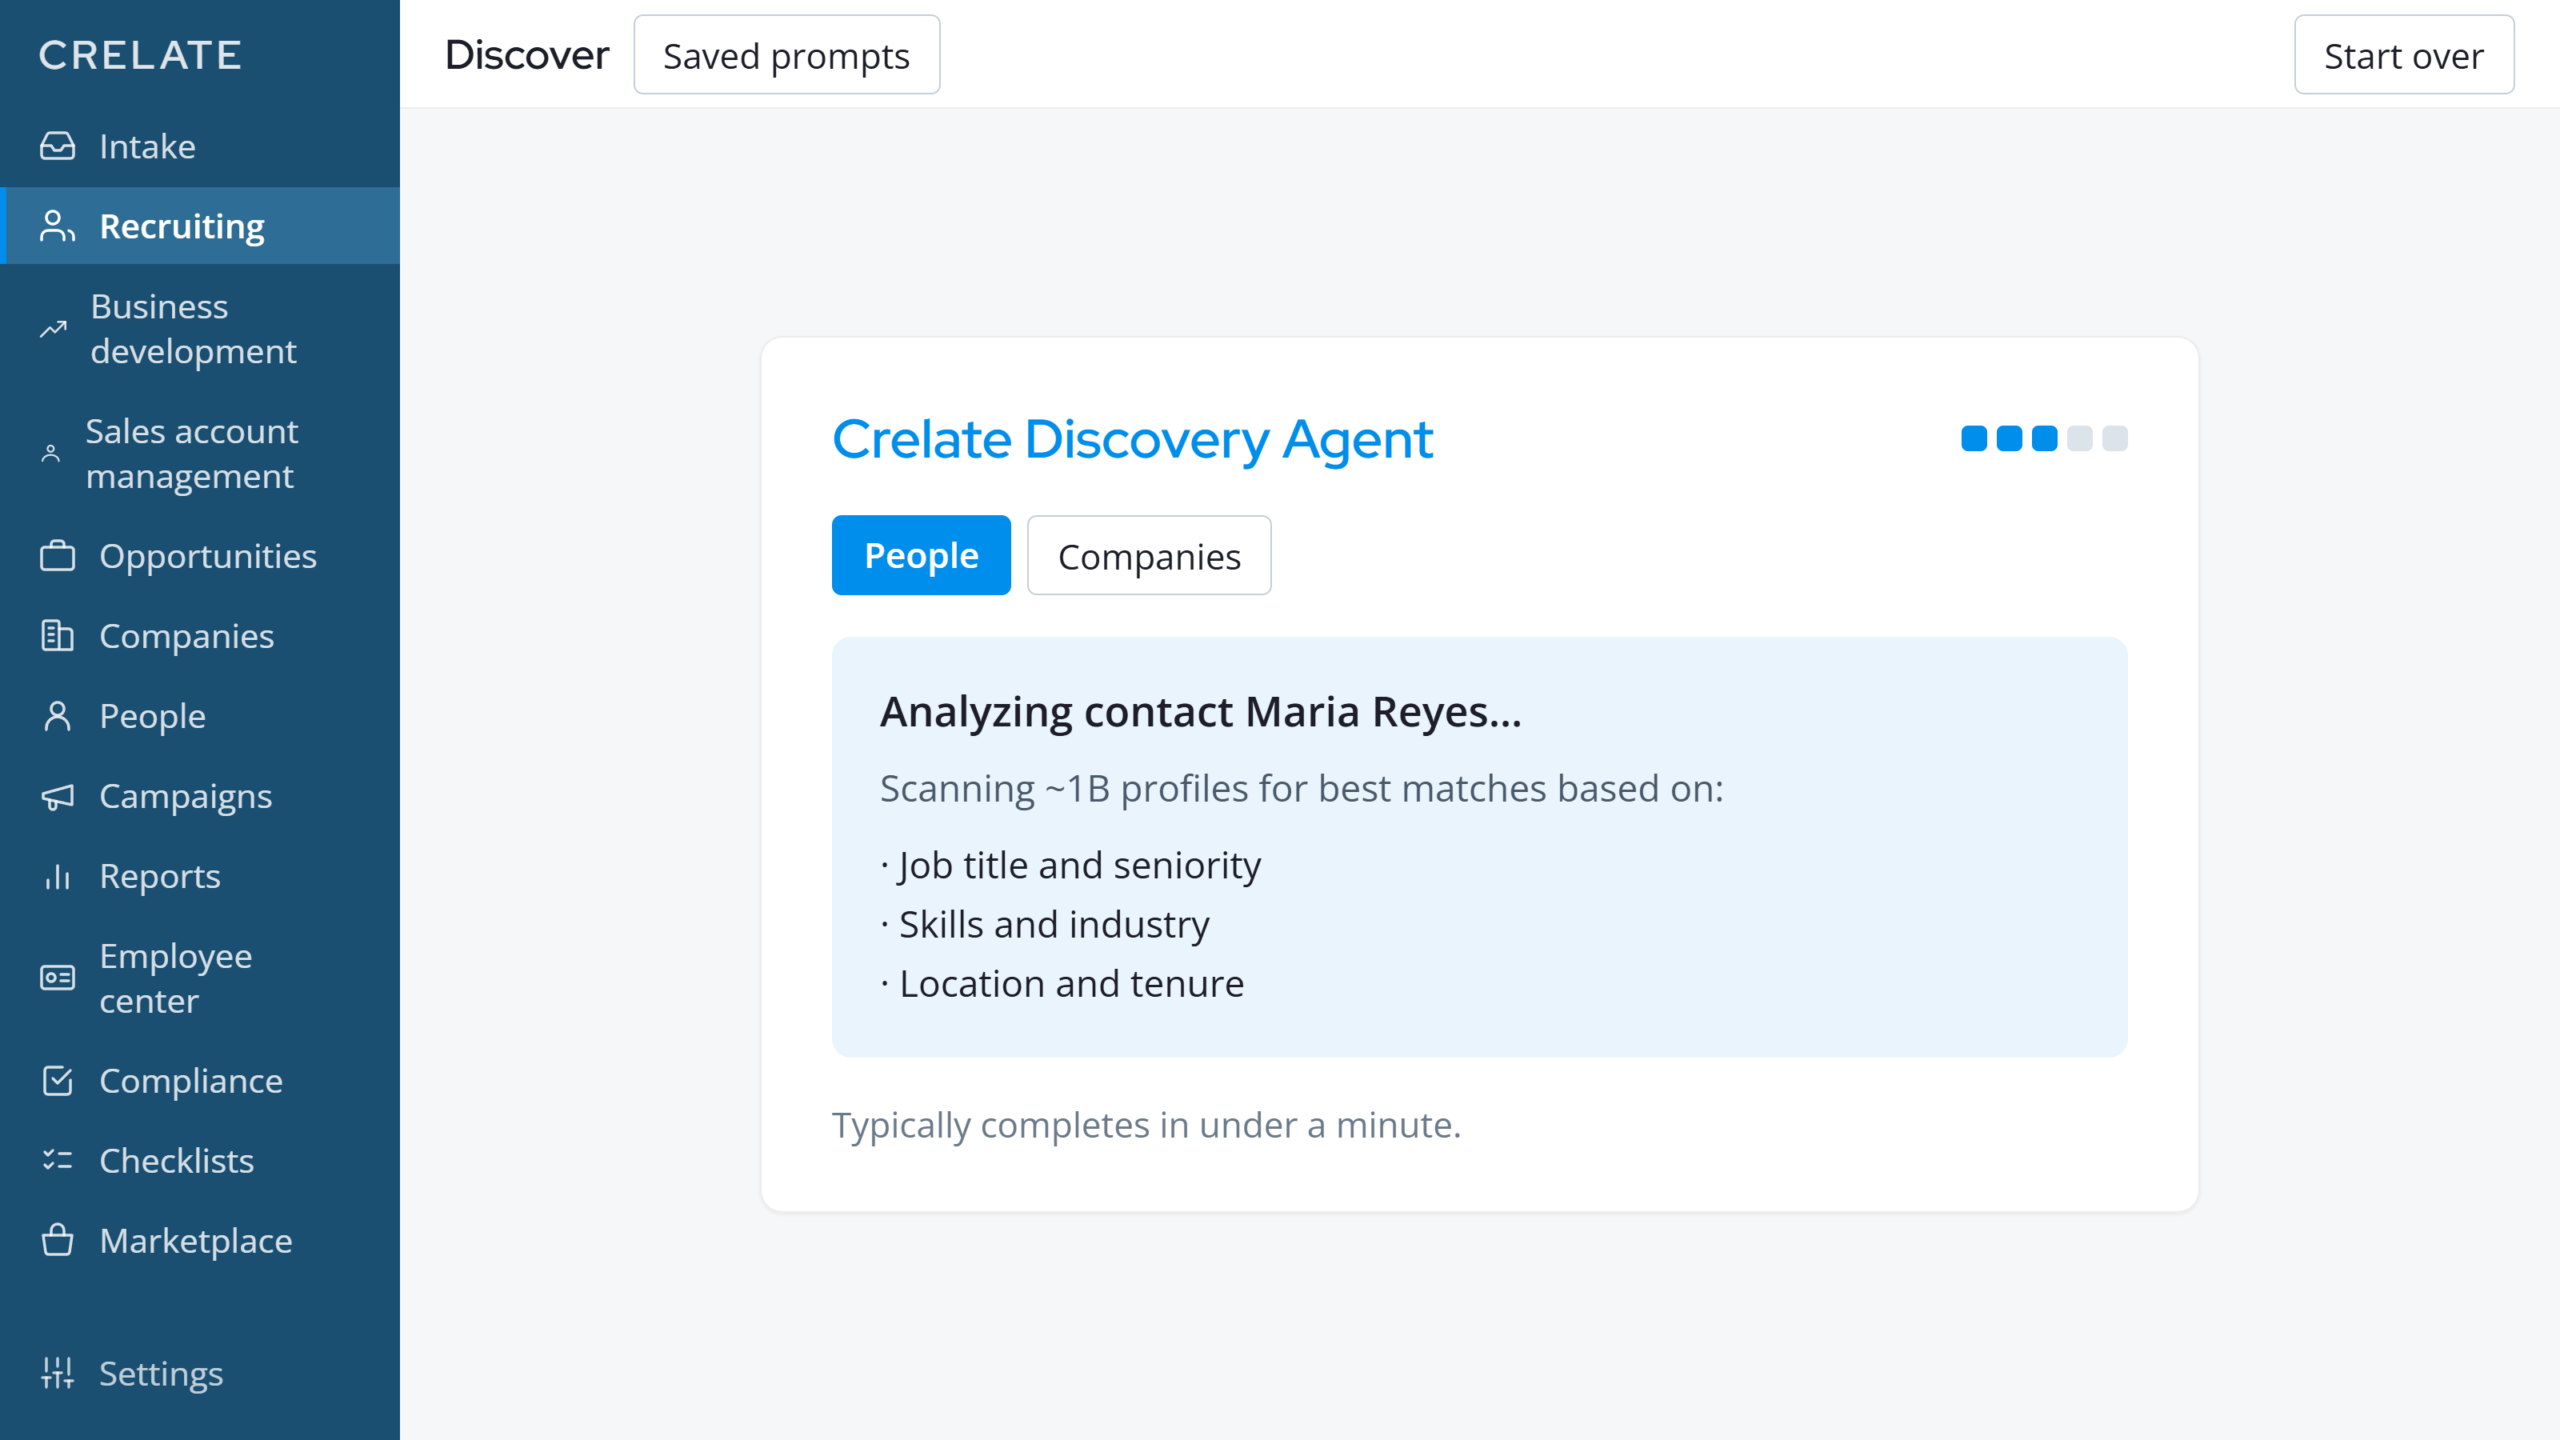
Task: Switch to the Companies tab in Discovery Agent
Action: pyautogui.click(x=1149, y=555)
